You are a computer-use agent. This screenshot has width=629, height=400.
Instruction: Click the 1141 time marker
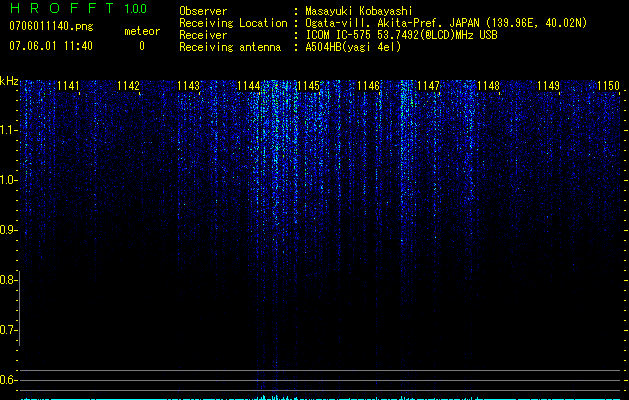click(68, 86)
